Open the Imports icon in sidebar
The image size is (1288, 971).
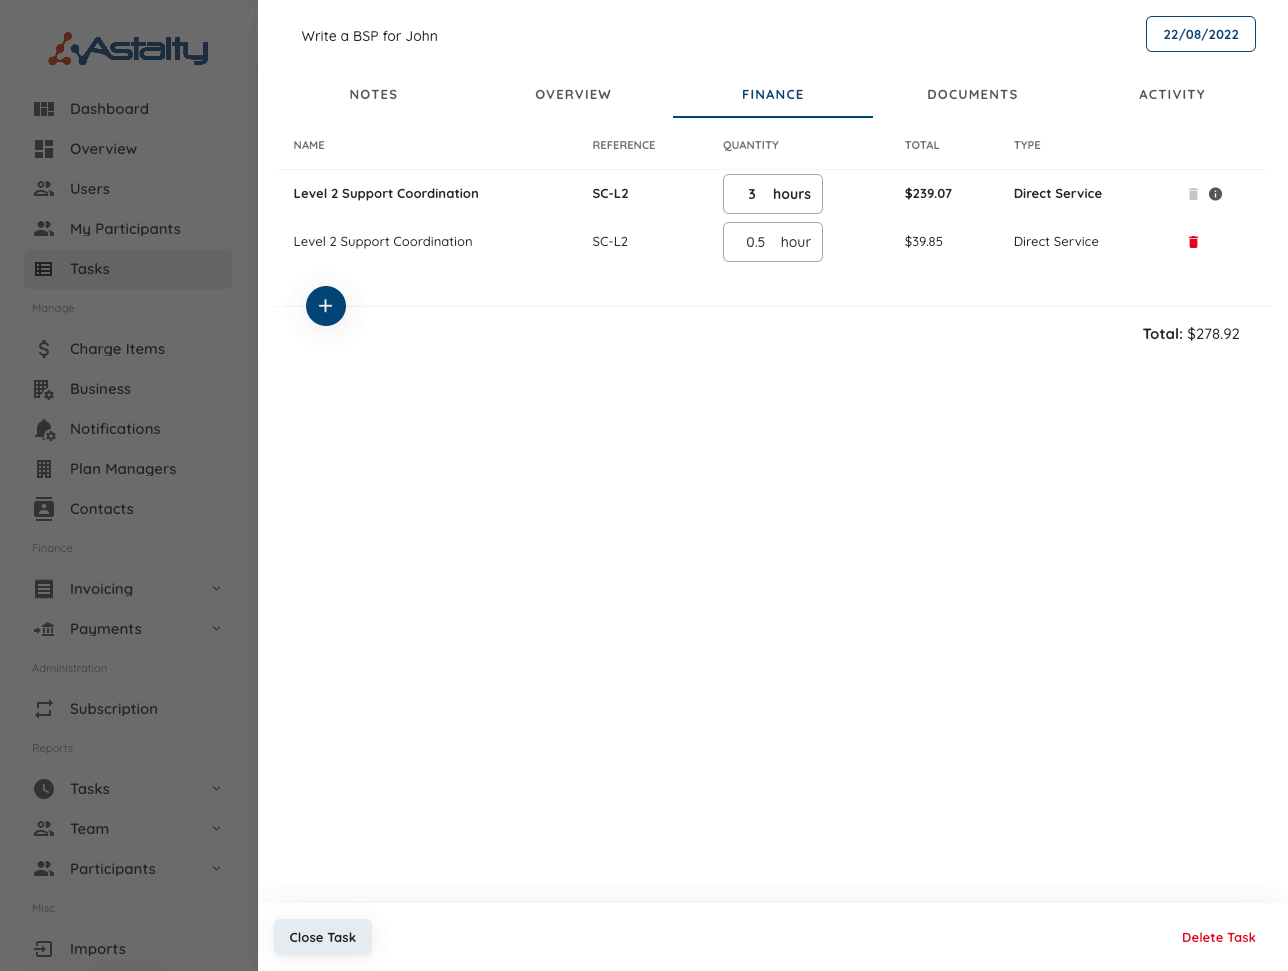click(44, 949)
